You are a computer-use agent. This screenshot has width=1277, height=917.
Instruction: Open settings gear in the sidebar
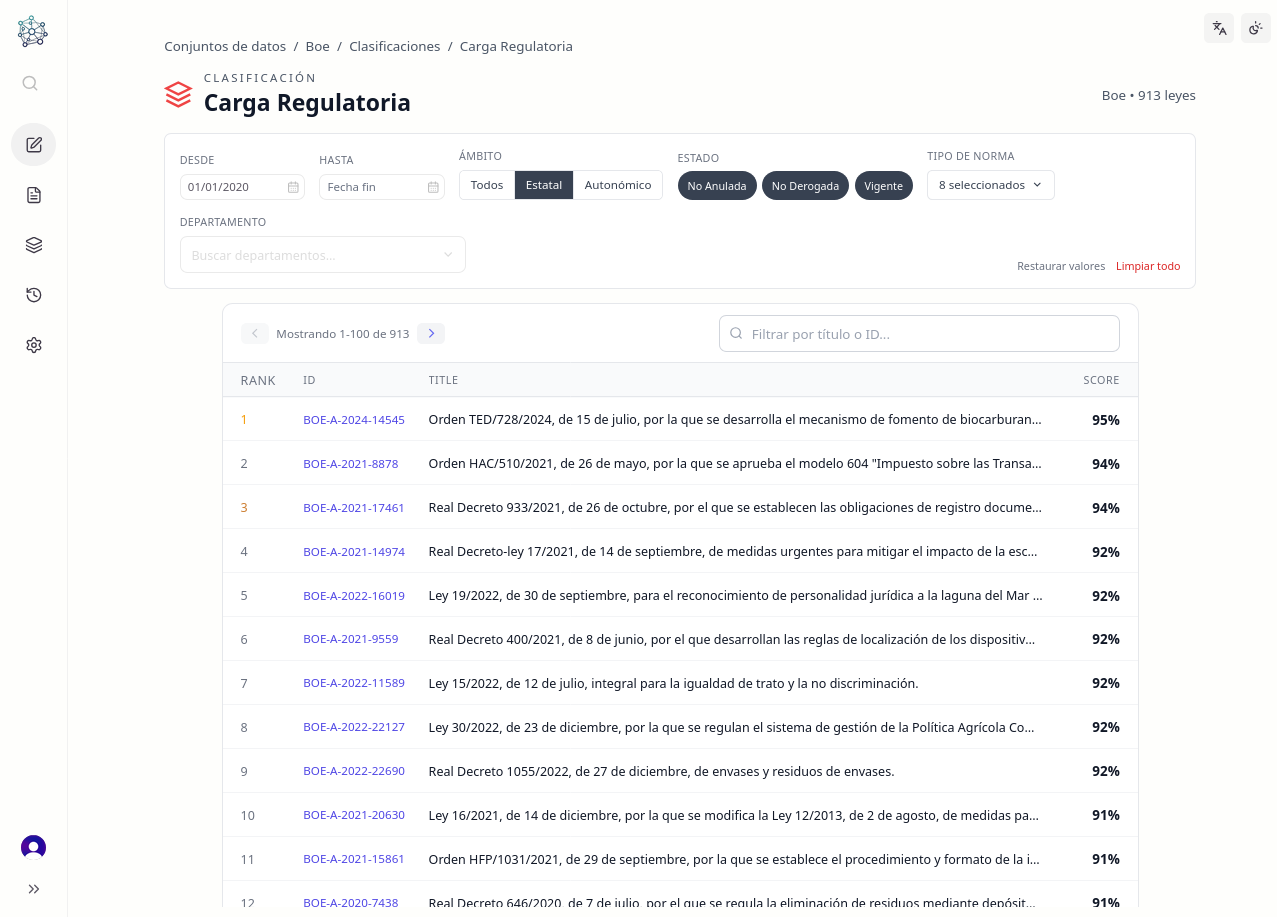[x=34, y=345]
